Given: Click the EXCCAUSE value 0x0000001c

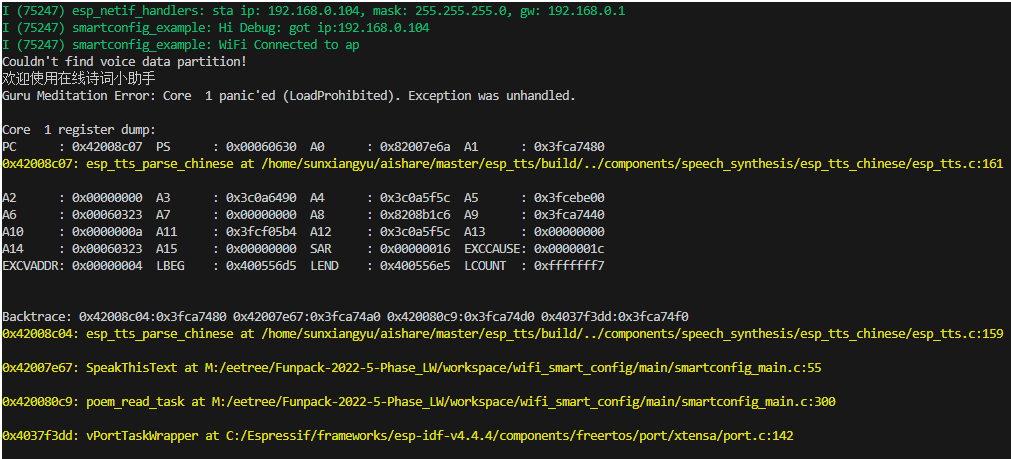Looking at the screenshot, I should [x=569, y=248].
